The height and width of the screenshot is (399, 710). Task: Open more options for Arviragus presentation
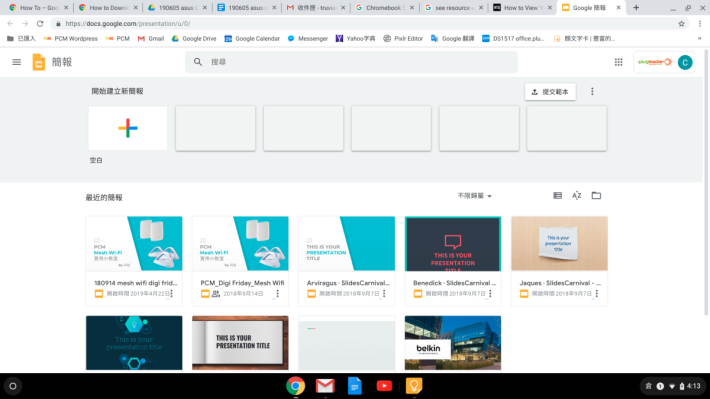coord(384,293)
